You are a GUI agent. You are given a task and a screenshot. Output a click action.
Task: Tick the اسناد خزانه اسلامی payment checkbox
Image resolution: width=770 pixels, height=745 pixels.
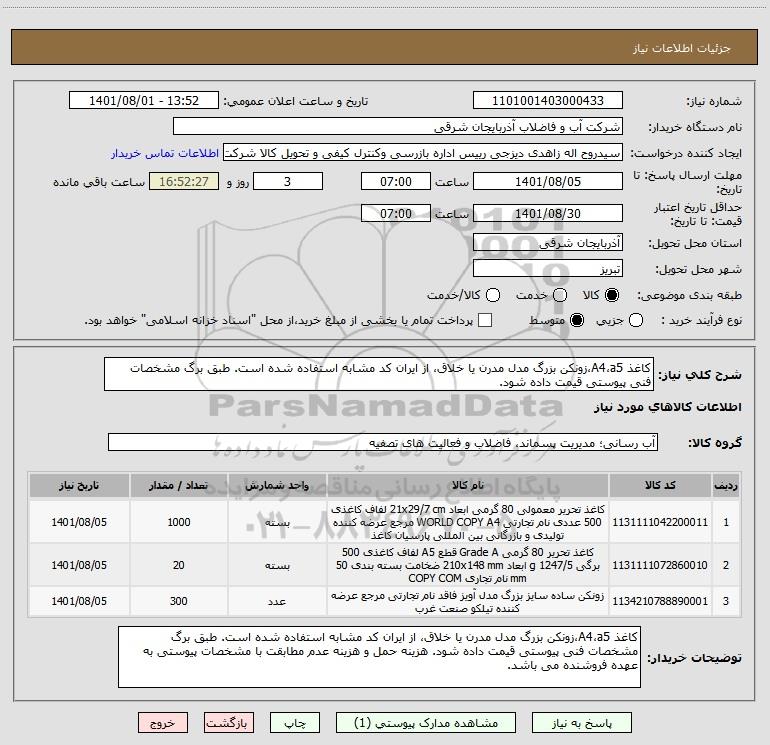pos(485,320)
